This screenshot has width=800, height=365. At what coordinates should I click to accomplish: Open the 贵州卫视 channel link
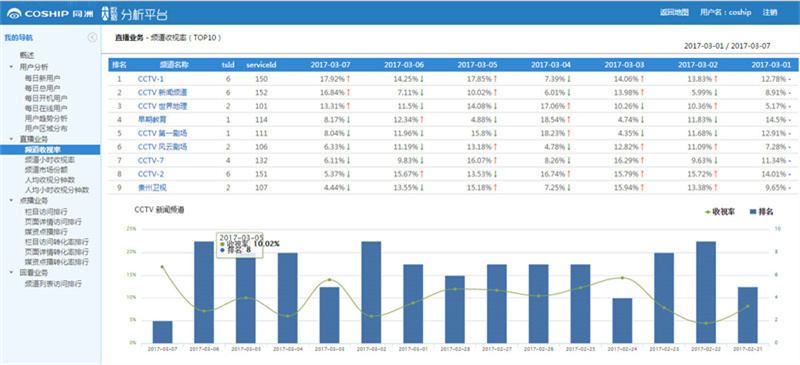(x=152, y=187)
